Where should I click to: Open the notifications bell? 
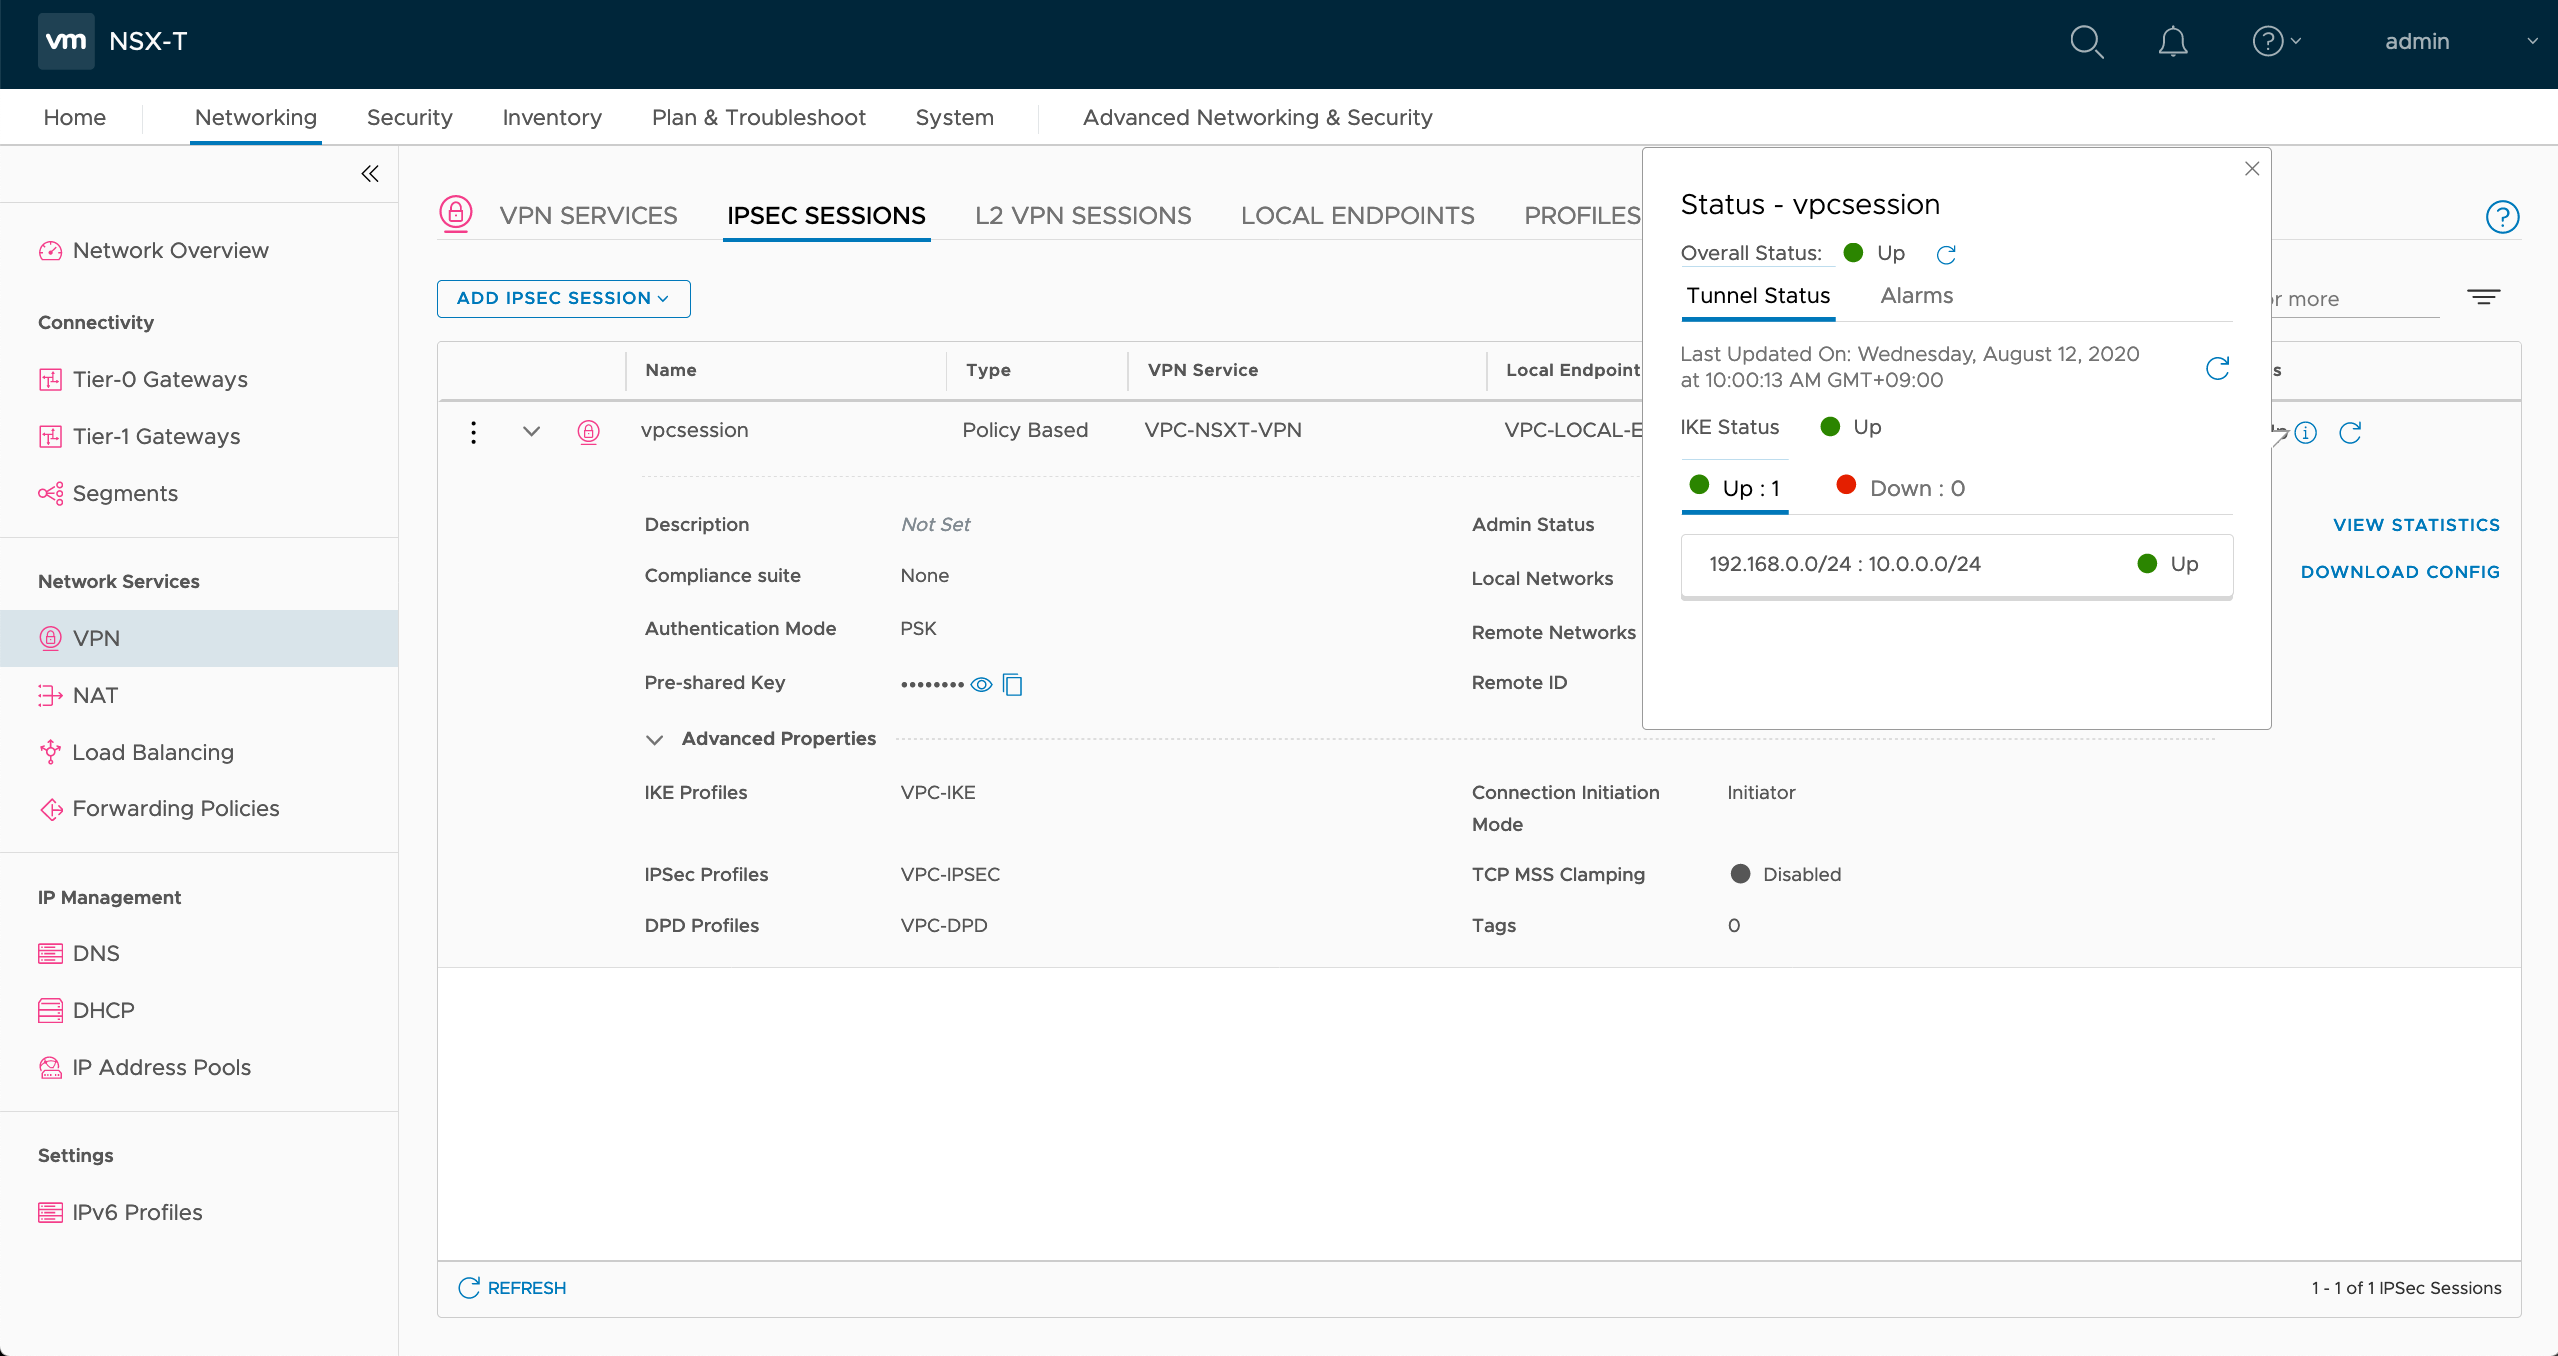click(2173, 42)
